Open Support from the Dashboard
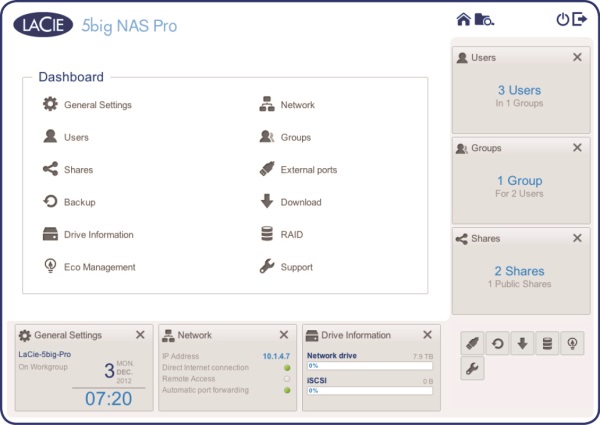This screenshot has width=600, height=425. point(297,267)
